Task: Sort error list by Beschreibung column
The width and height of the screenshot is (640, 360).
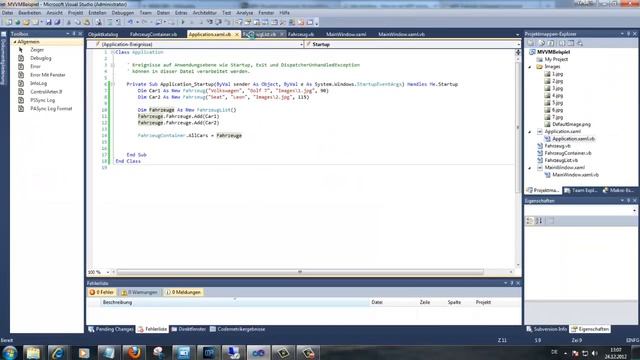Action: 234,302
